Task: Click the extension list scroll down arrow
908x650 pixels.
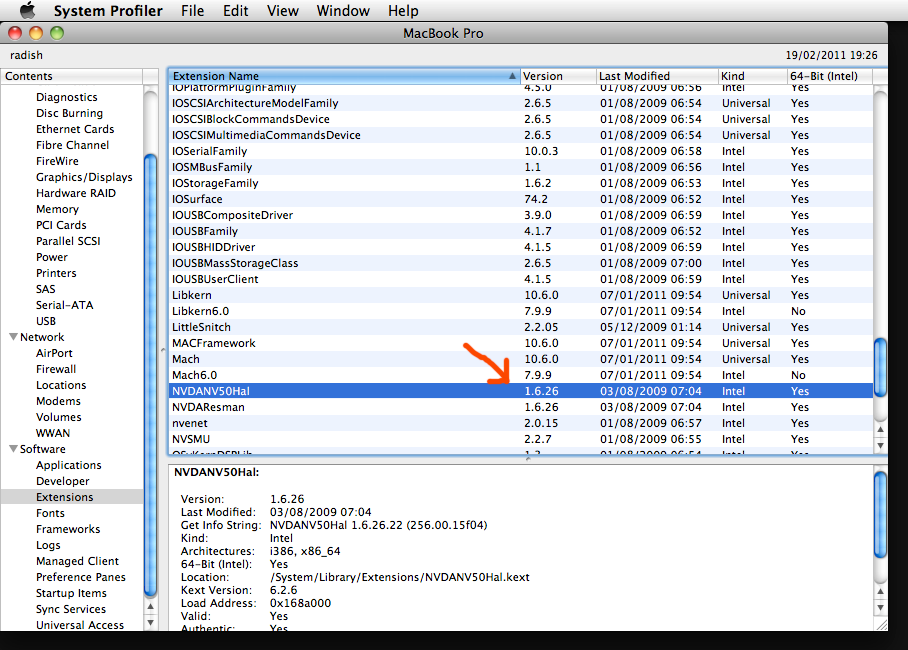Action: point(880,445)
